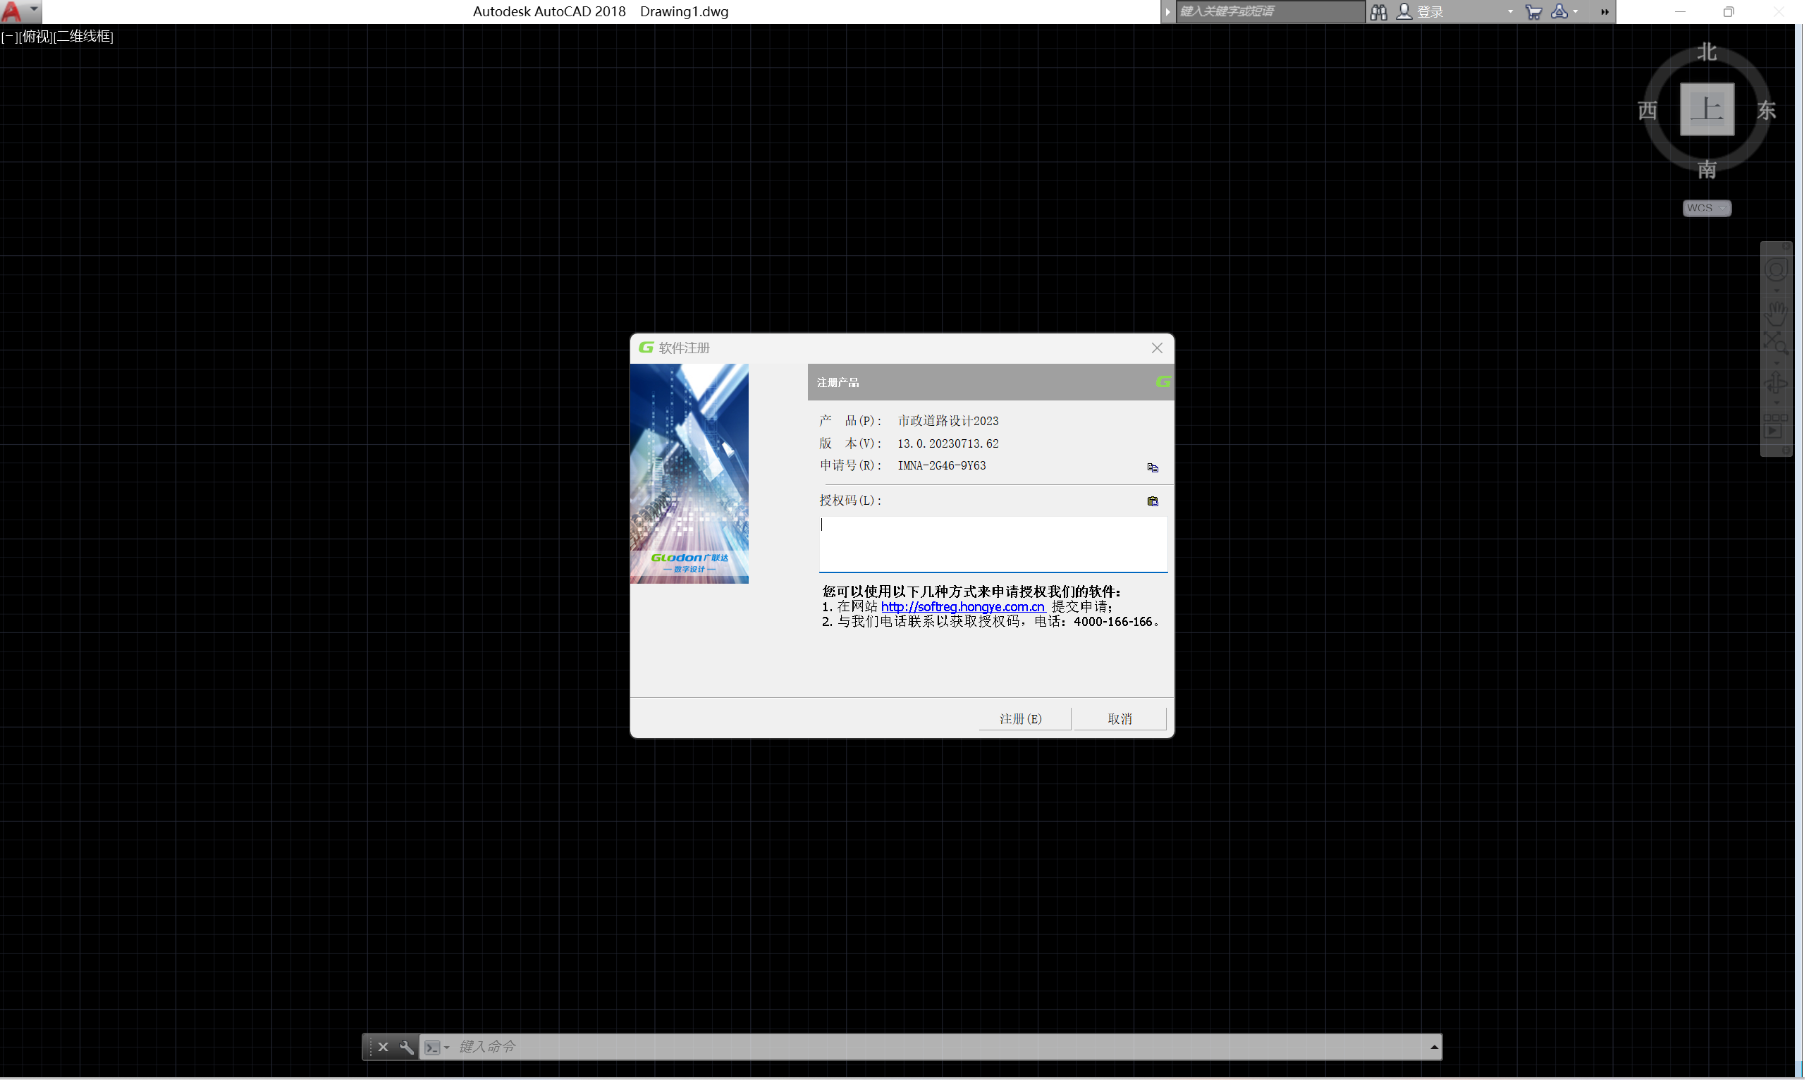Viewport: 1805px width, 1080px height.
Task: Click 北 on the ViewCube compass
Action: [1707, 52]
